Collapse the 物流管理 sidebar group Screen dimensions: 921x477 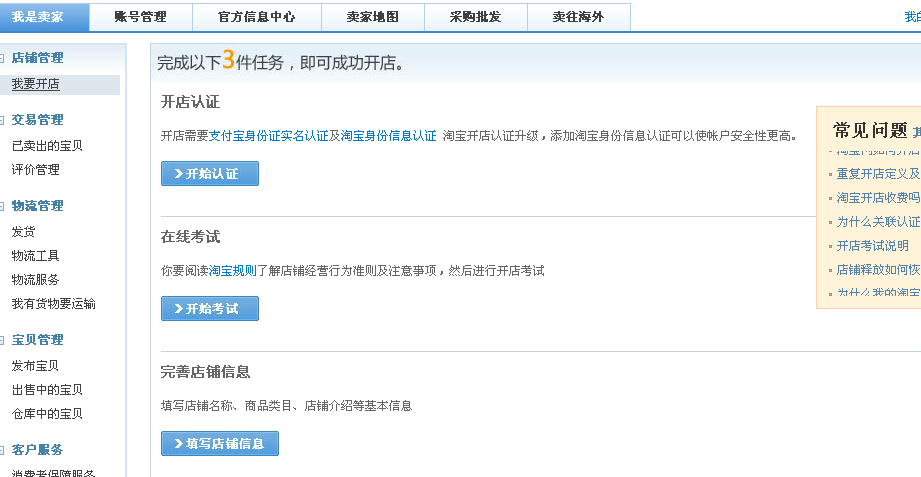pyautogui.click(x=4, y=206)
